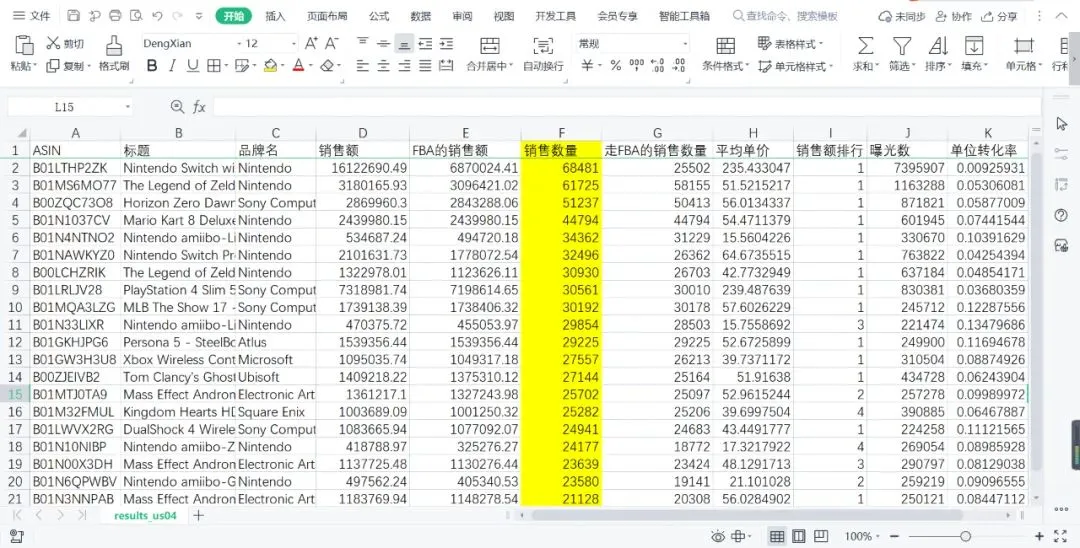This screenshot has width=1080, height=548.
Task: Open the help question-mark icon in sidebar
Action: coord(1061,215)
